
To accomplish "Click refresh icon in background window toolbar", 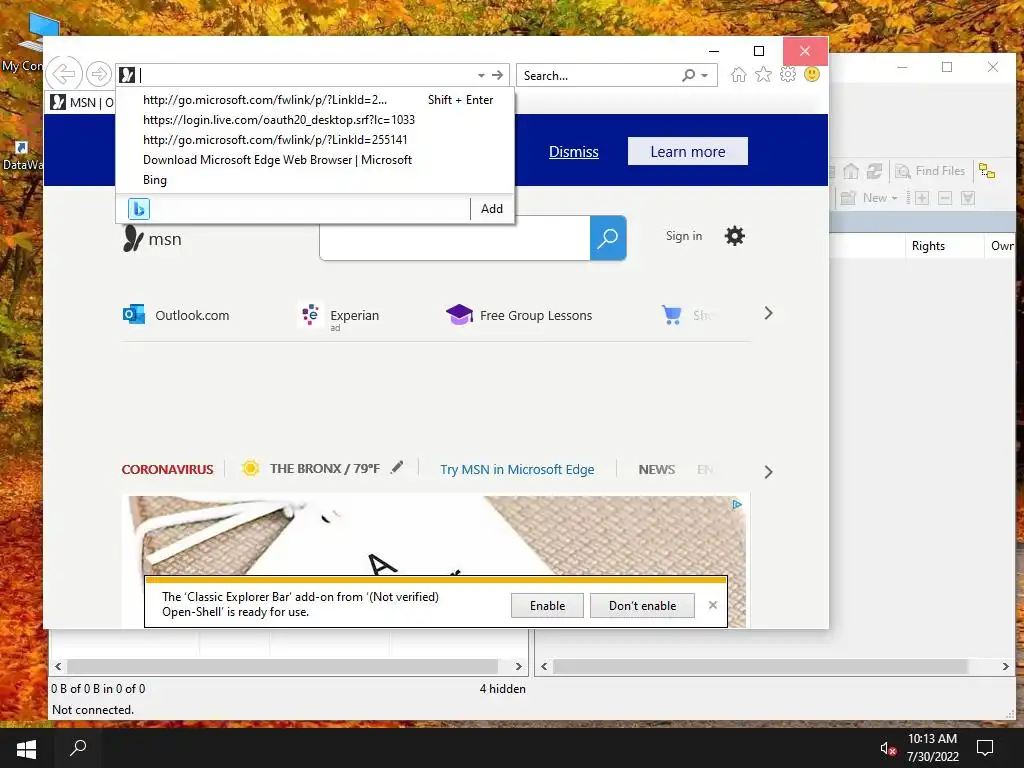I will coord(874,171).
